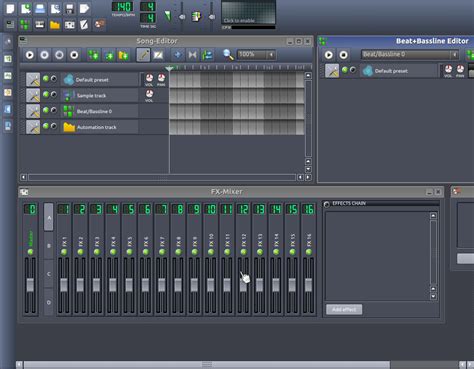Stop playback in Beat+Bassline Editor
The height and width of the screenshot is (369, 474).
point(343,55)
